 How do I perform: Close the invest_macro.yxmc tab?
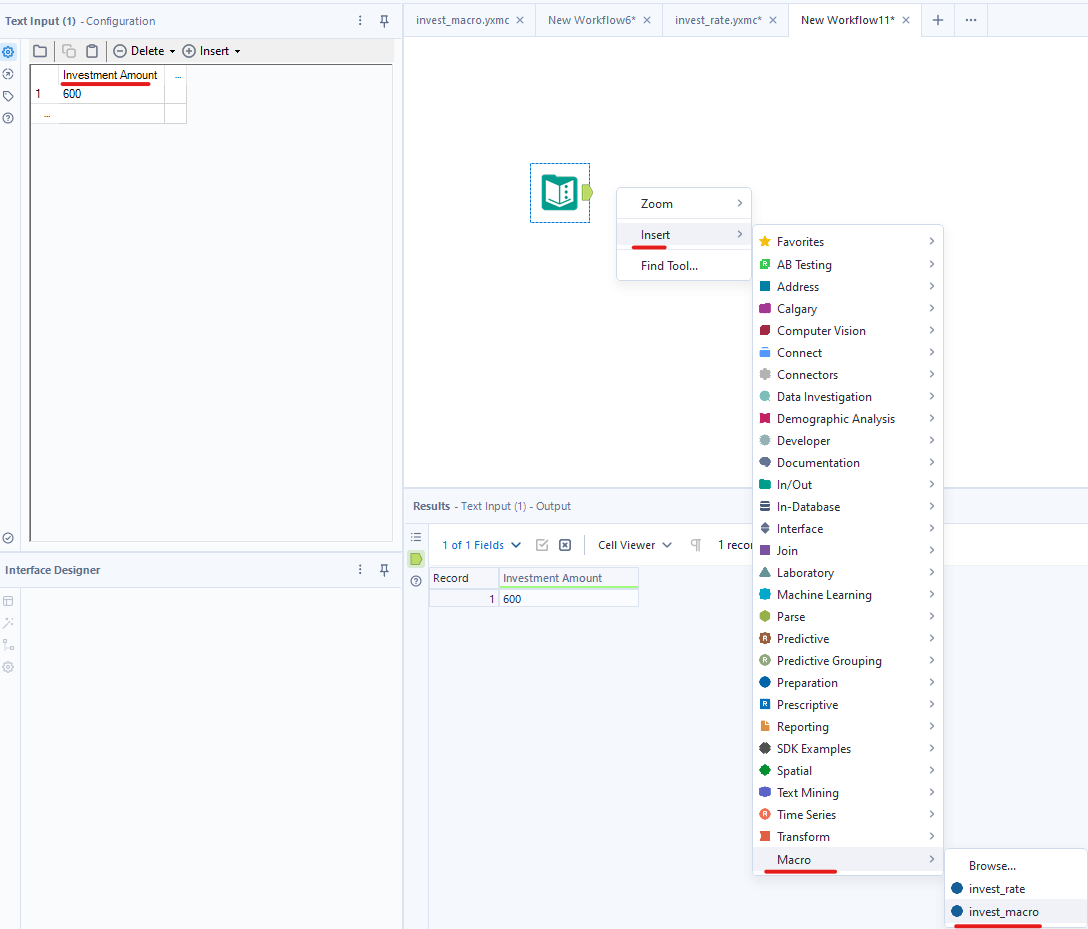pyautogui.click(x=520, y=20)
